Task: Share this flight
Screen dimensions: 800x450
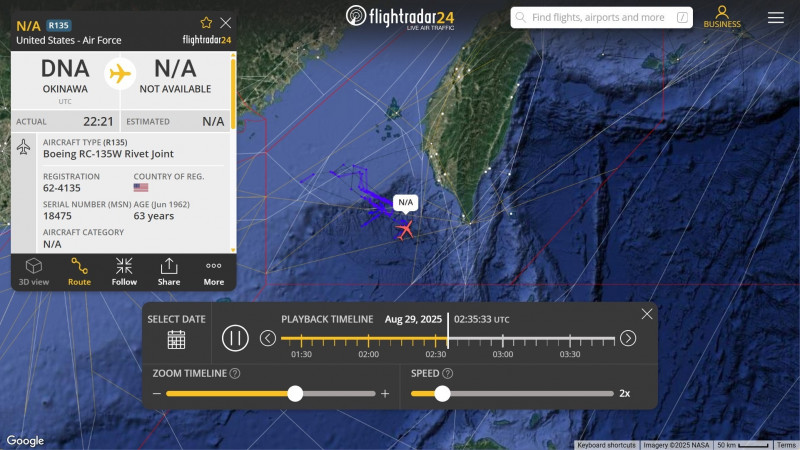Action: 169,272
